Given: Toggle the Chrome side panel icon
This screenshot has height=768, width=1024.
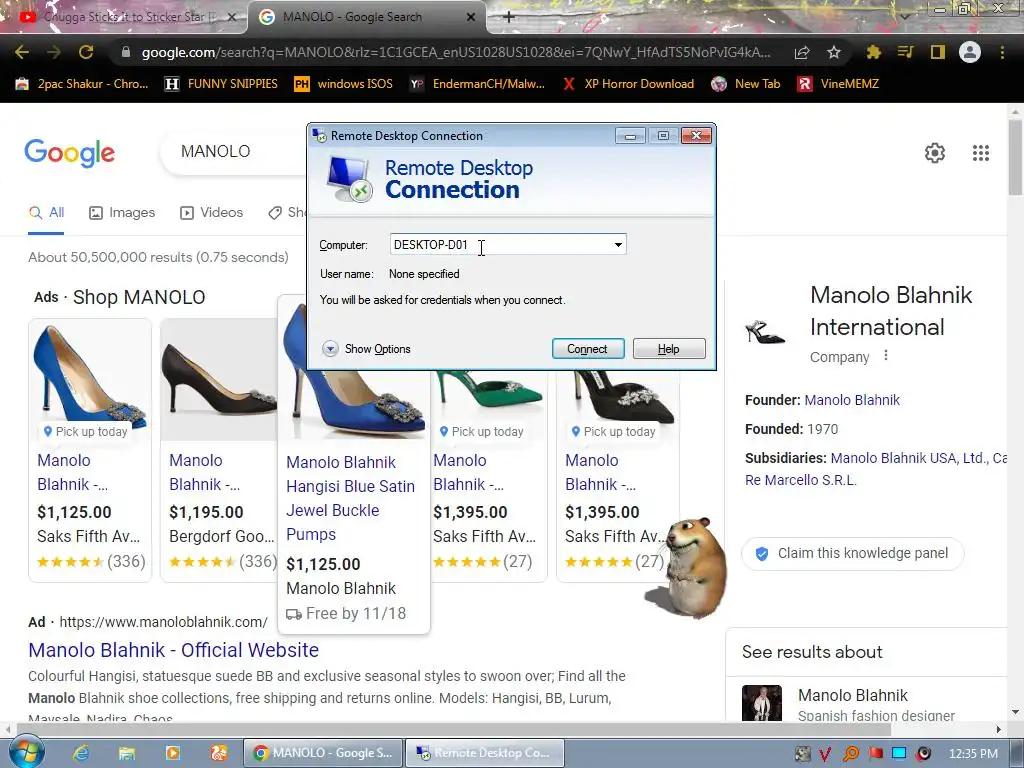Looking at the screenshot, I should coord(938,52).
